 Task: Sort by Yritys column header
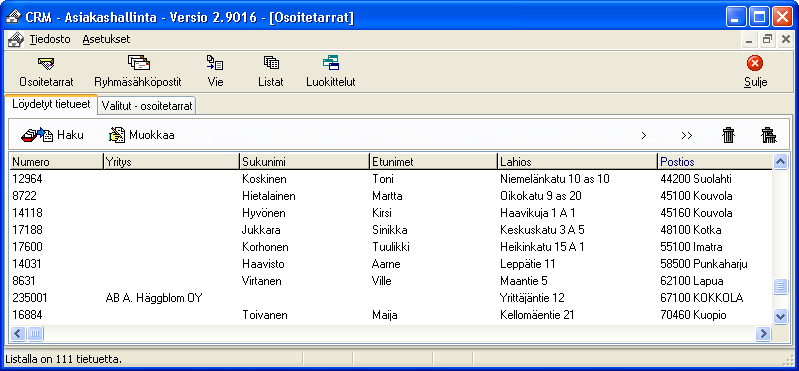(x=171, y=162)
